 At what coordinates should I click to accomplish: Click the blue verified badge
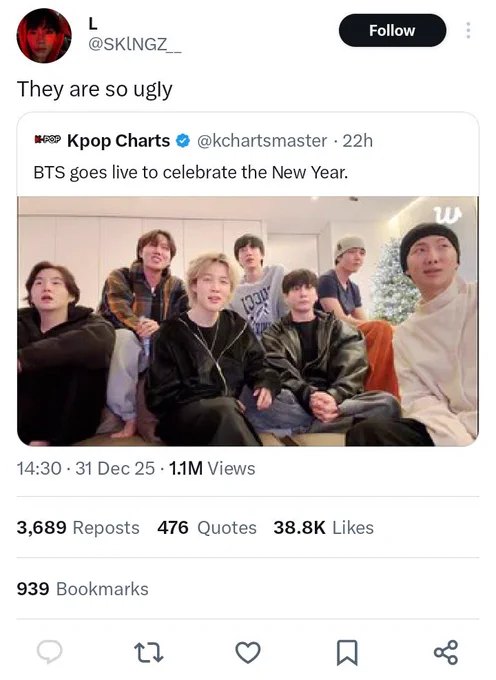(x=183, y=141)
